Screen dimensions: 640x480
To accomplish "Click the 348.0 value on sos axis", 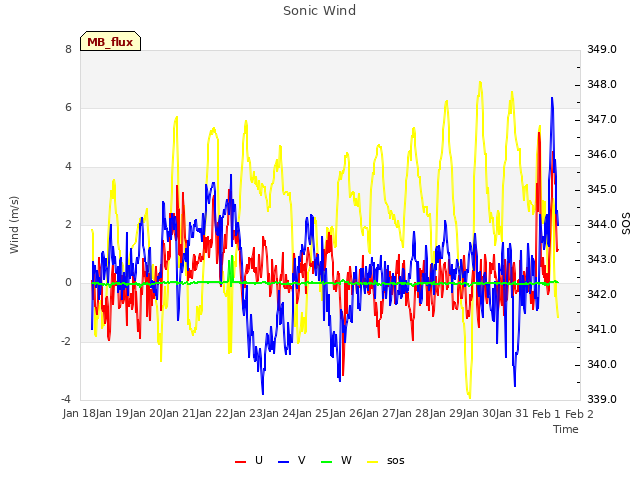I will (602, 84).
